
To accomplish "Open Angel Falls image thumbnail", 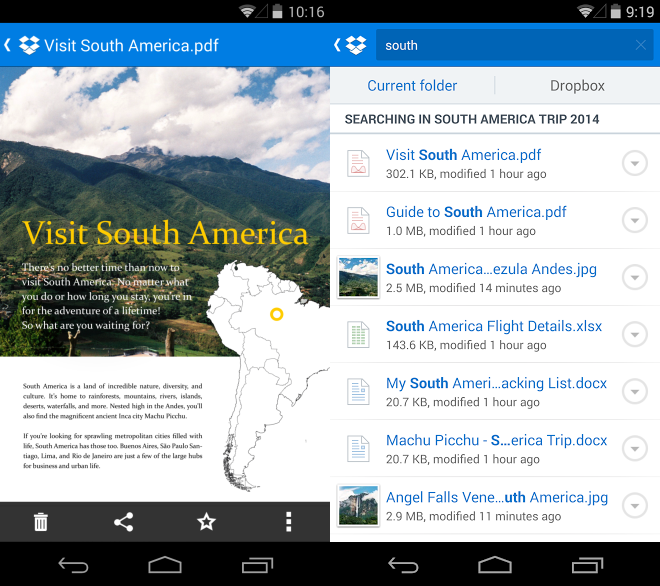I will (x=359, y=505).
